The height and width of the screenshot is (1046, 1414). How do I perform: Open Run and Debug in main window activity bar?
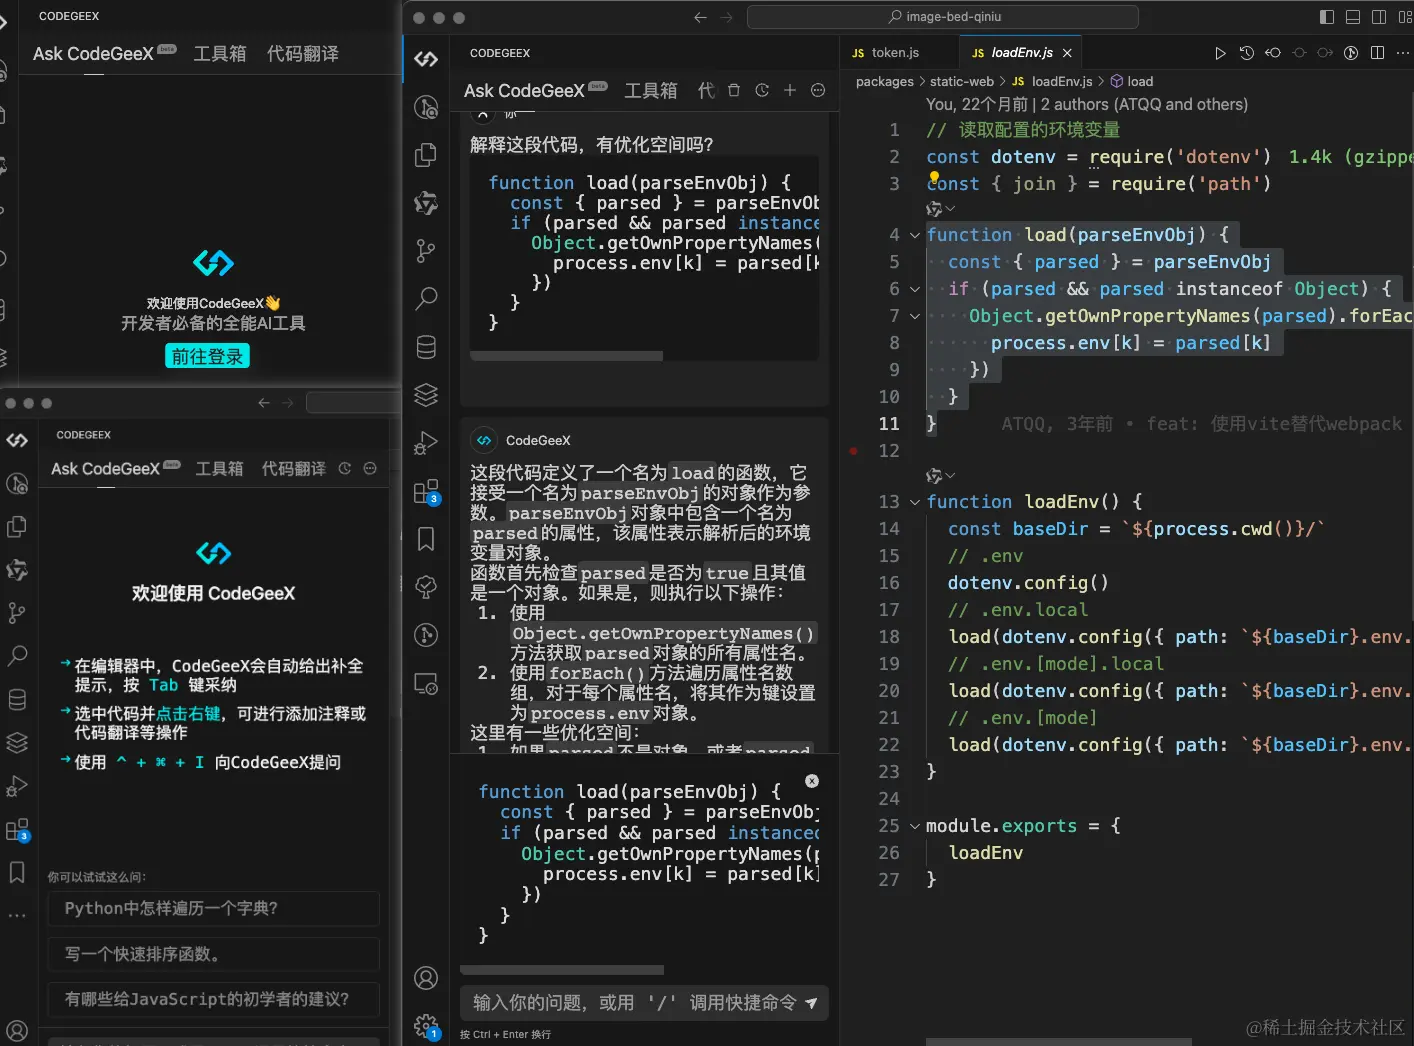[x=426, y=442]
